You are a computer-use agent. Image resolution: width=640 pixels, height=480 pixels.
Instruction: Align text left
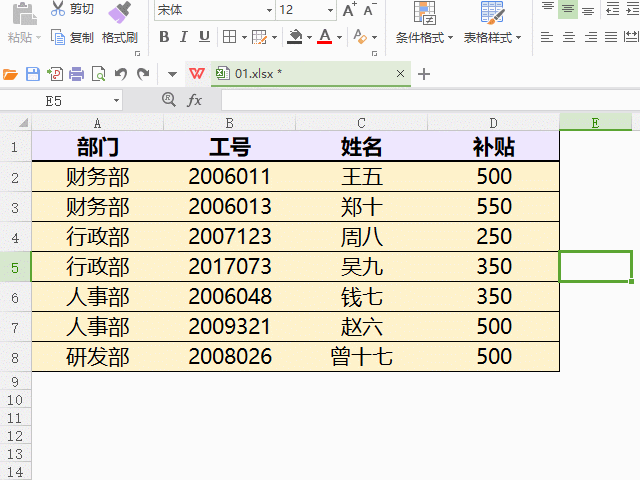547,37
